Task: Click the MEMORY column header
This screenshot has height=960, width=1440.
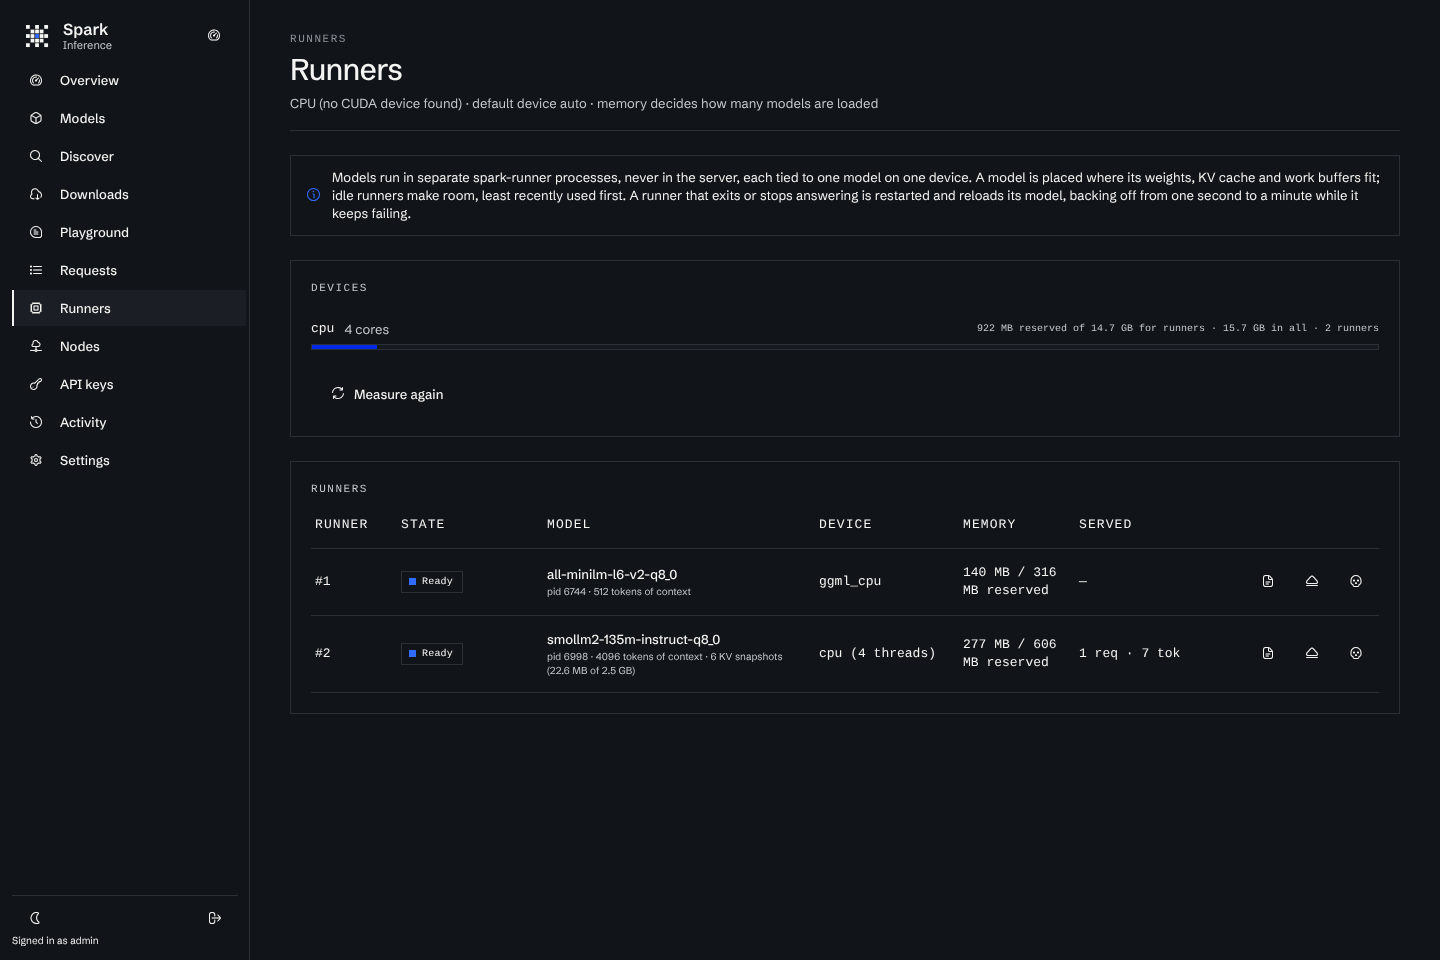Action: (x=989, y=524)
